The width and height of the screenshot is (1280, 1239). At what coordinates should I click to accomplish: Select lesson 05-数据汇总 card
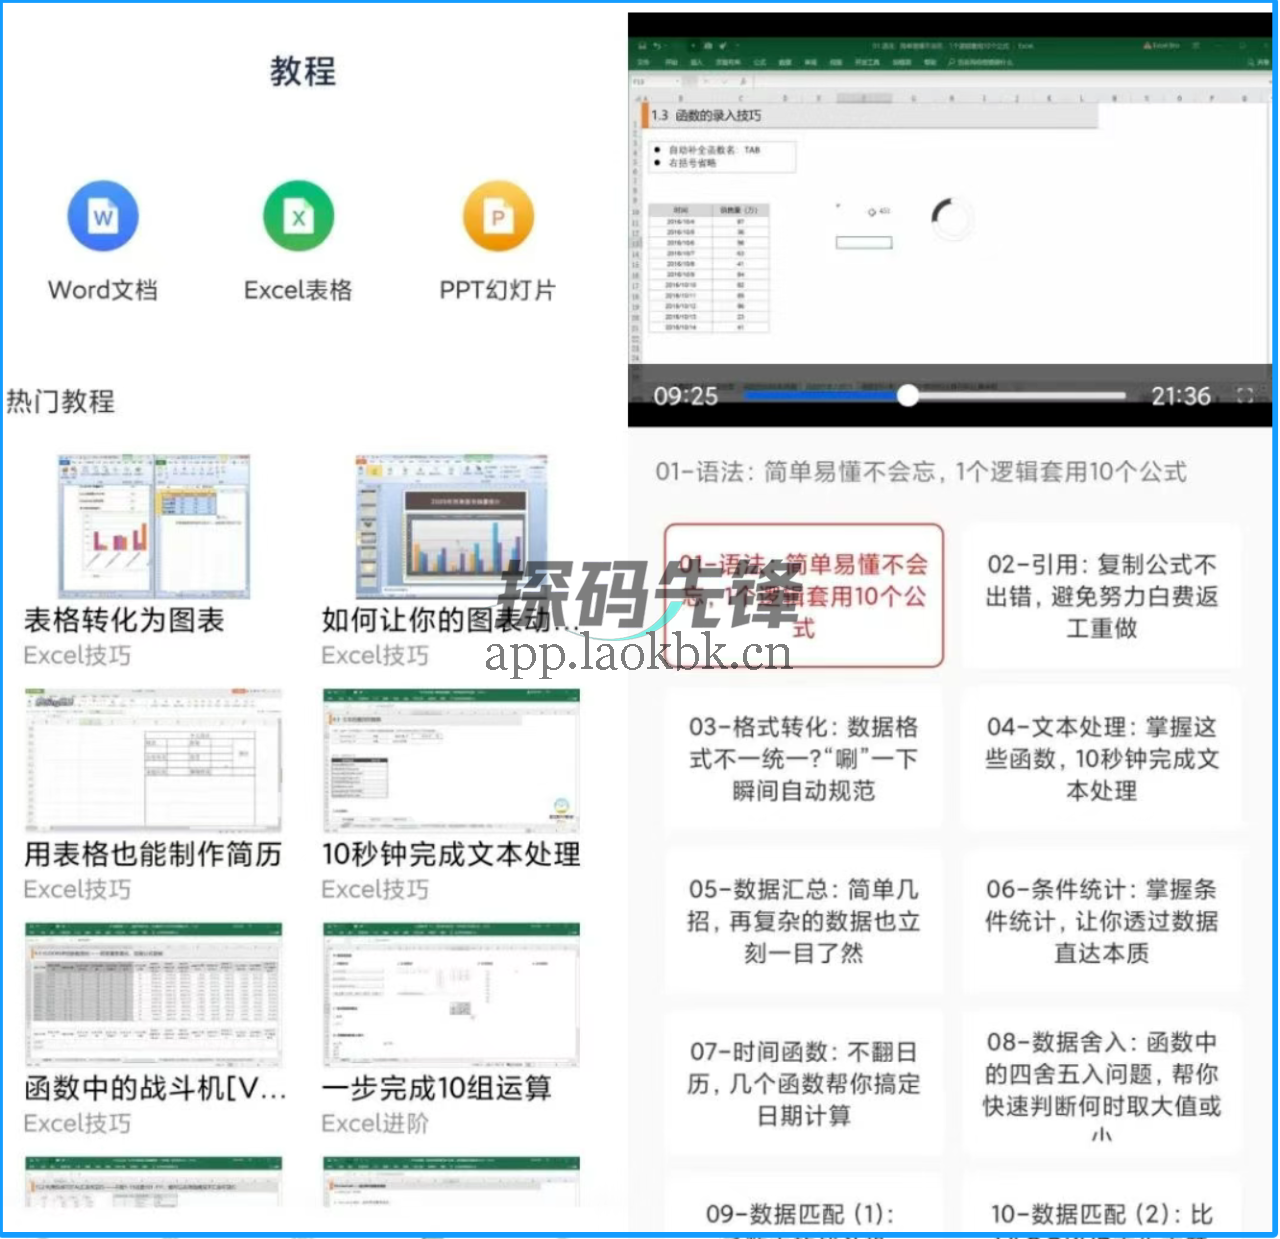click(804, 921)
